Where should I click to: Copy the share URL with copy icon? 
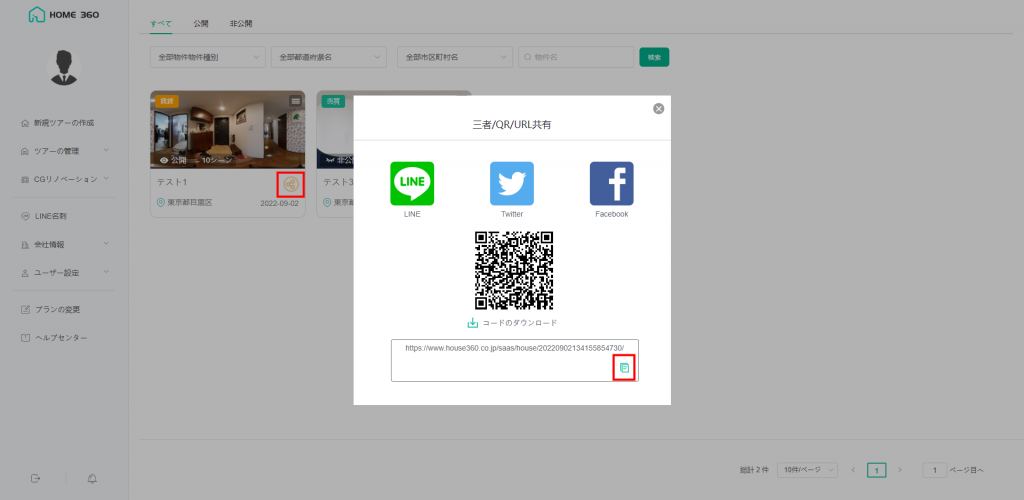(x=624, y=368)
